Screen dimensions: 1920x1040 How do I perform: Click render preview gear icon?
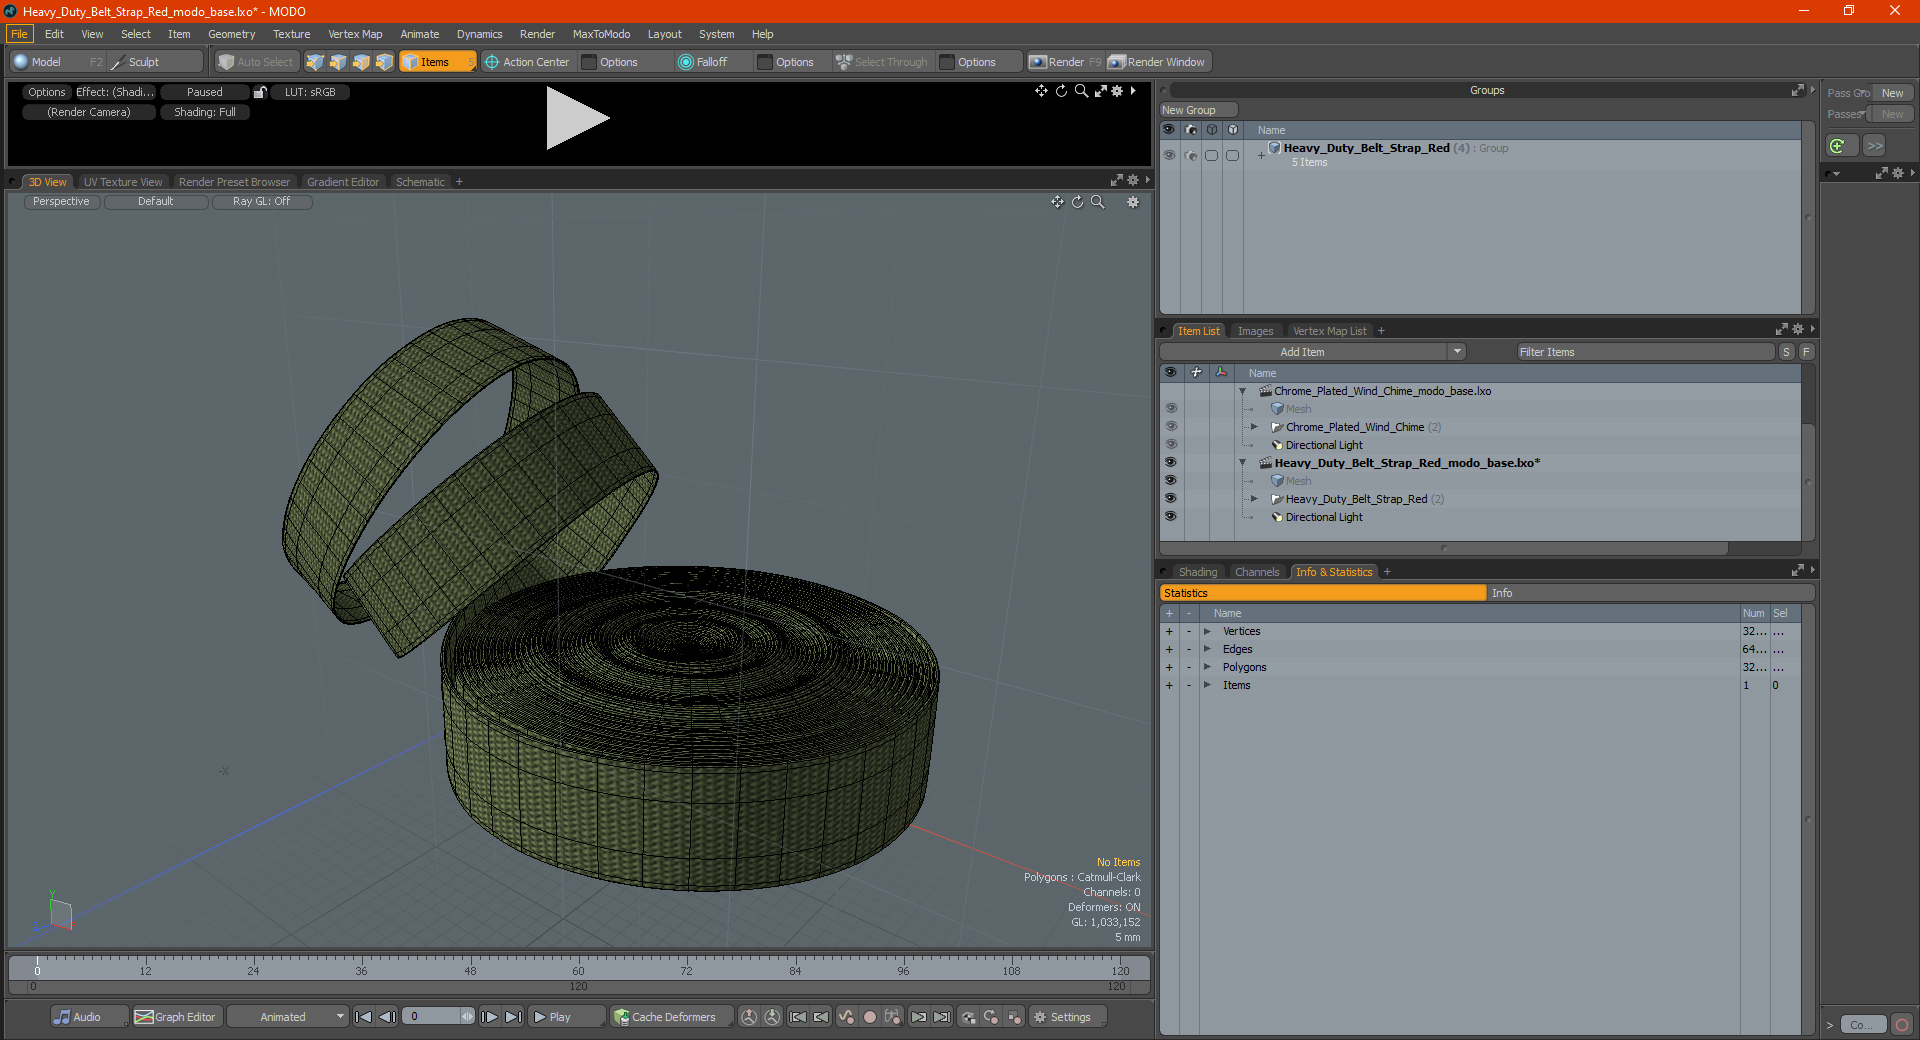[x=1117, y=91]
